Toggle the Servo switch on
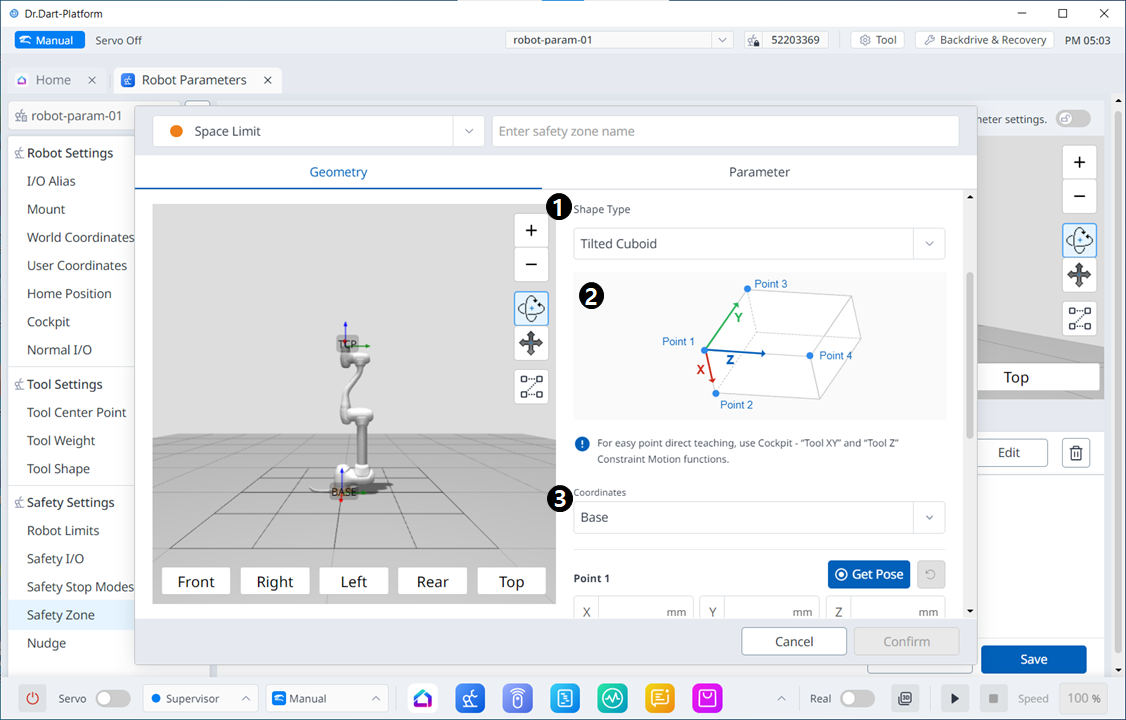Screen dimensions: 1126x720 pyautogui.click(x=112, y=698)
